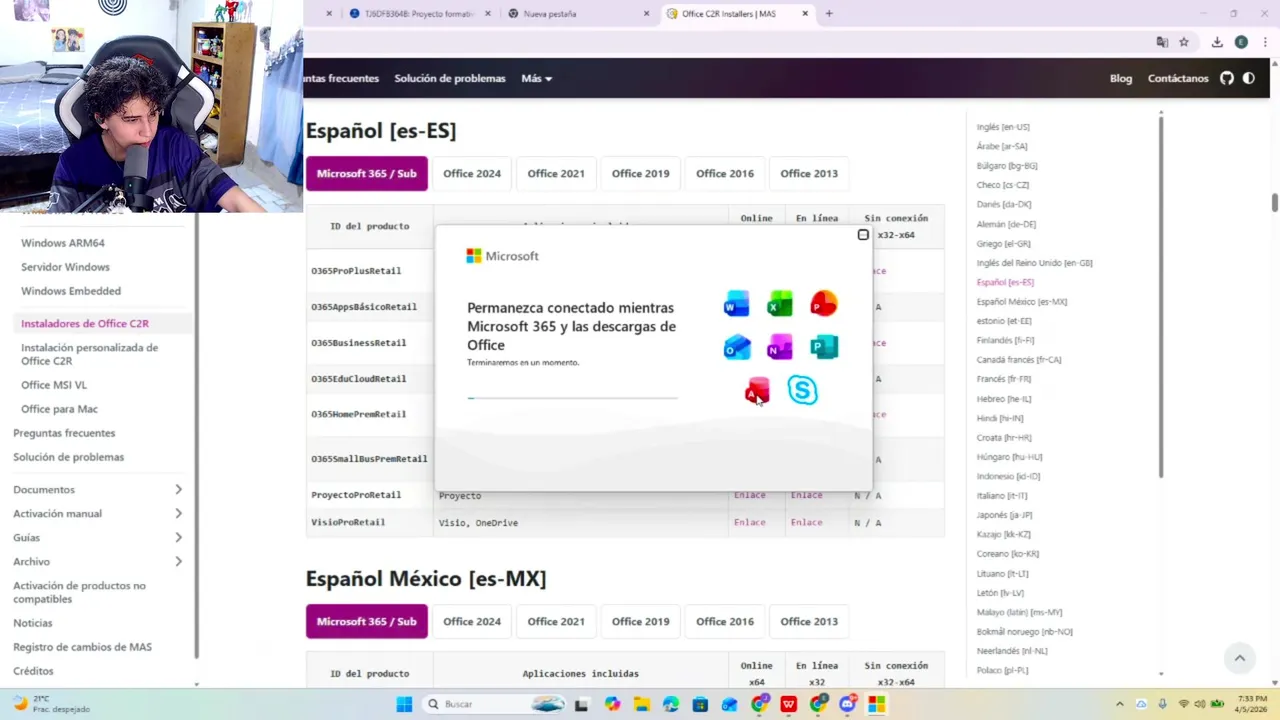The width and height of the screenshot is (1280, 720).
Task: Open the Windows Start button
Action: click(x=404, y=704)
